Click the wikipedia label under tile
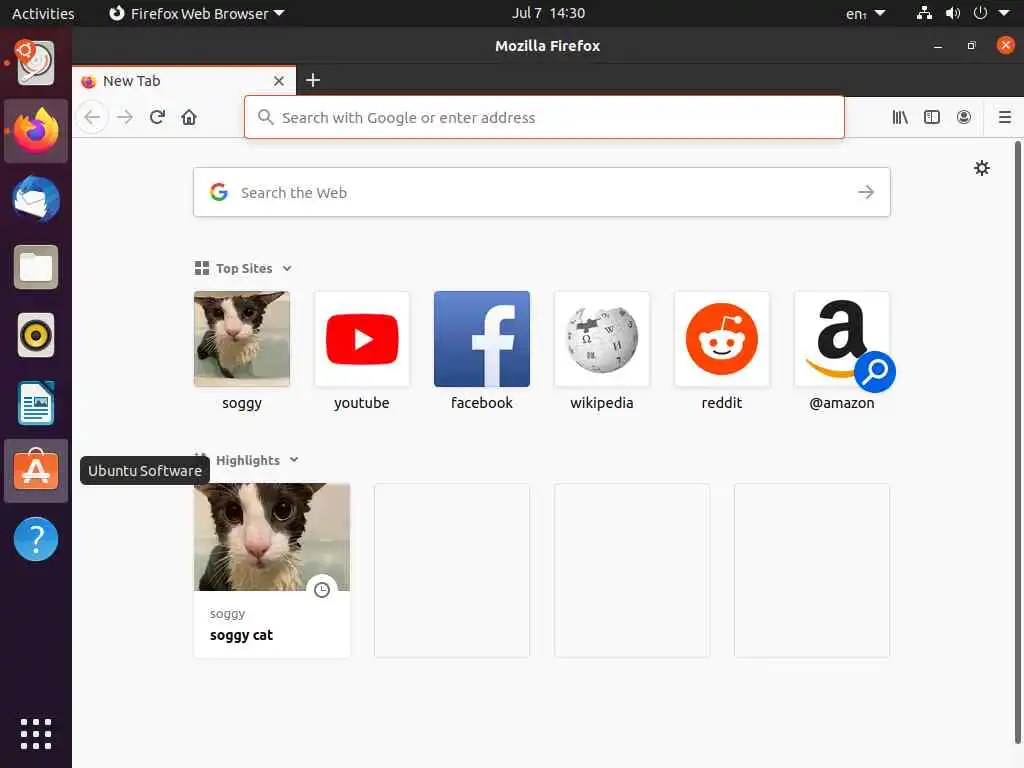Screen dimensions: 1024x768 point(601,403)
